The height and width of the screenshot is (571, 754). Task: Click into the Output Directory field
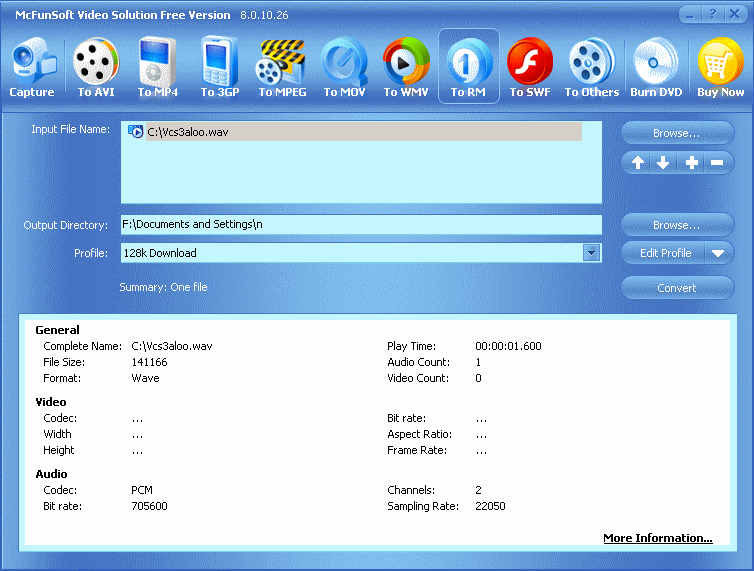(x=361, y=225)
